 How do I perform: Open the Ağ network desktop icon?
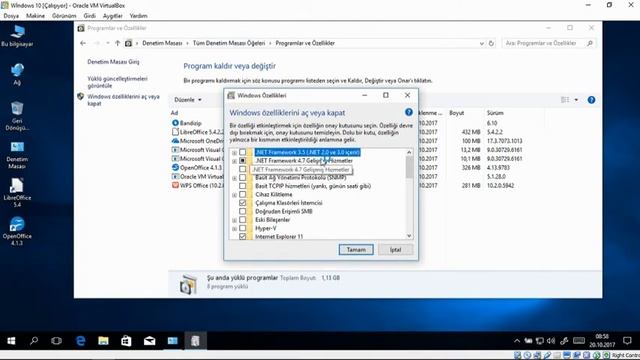pos(17,74)
